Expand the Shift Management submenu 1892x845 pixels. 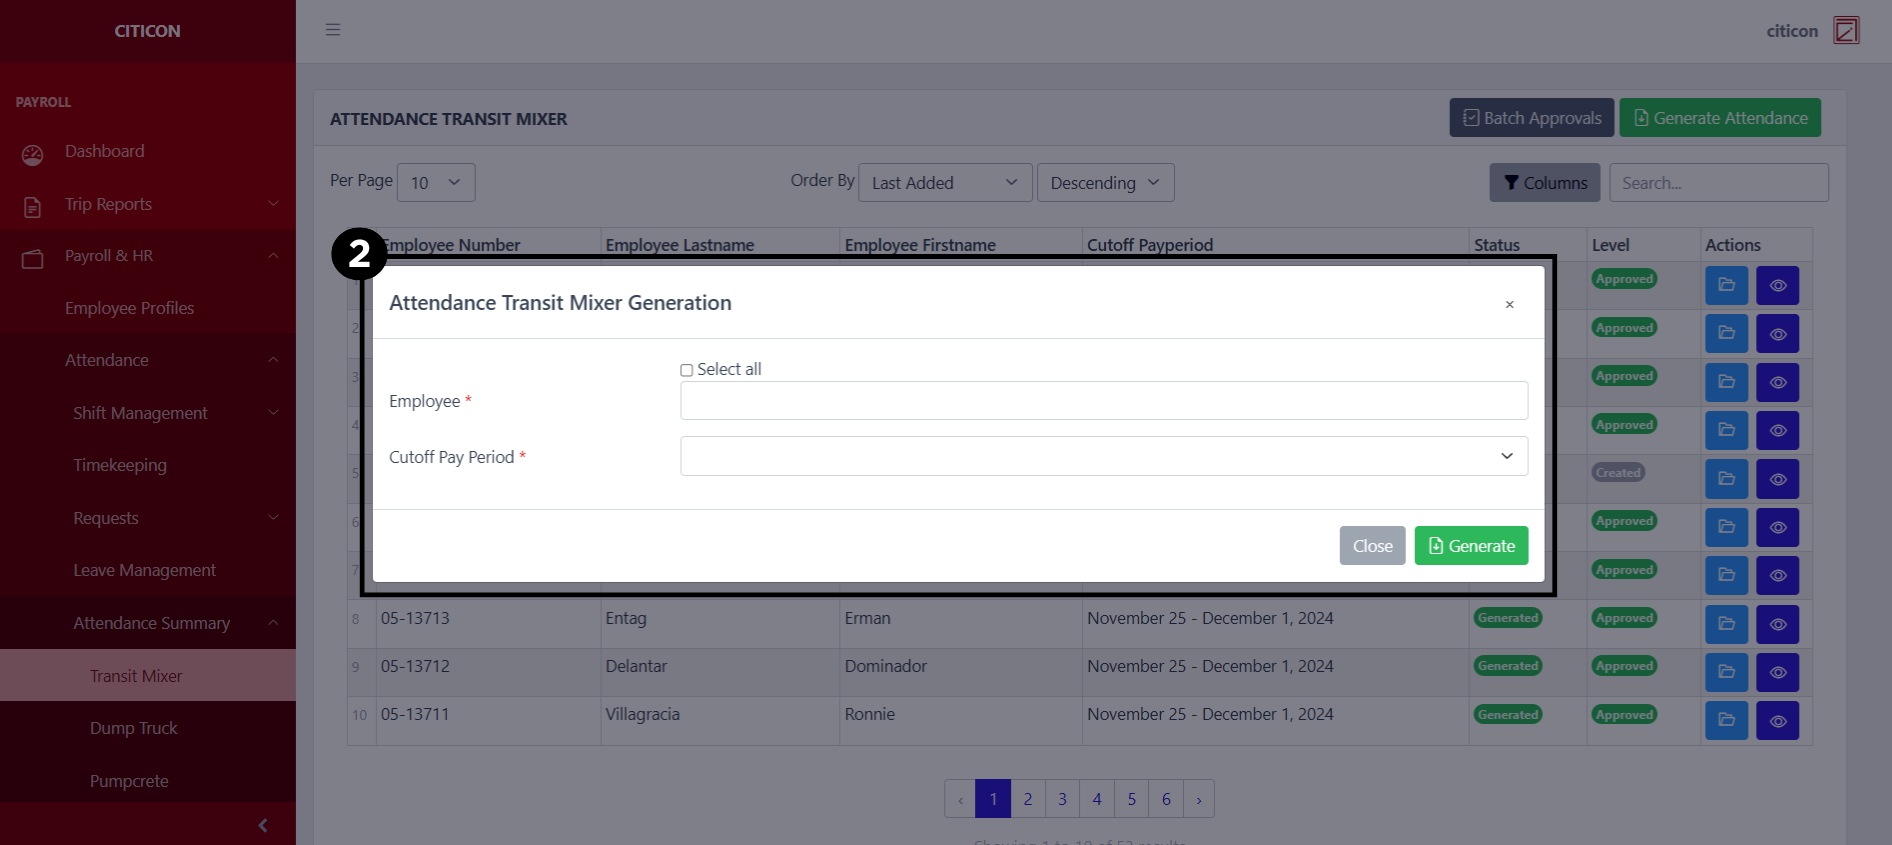[140, 413]
